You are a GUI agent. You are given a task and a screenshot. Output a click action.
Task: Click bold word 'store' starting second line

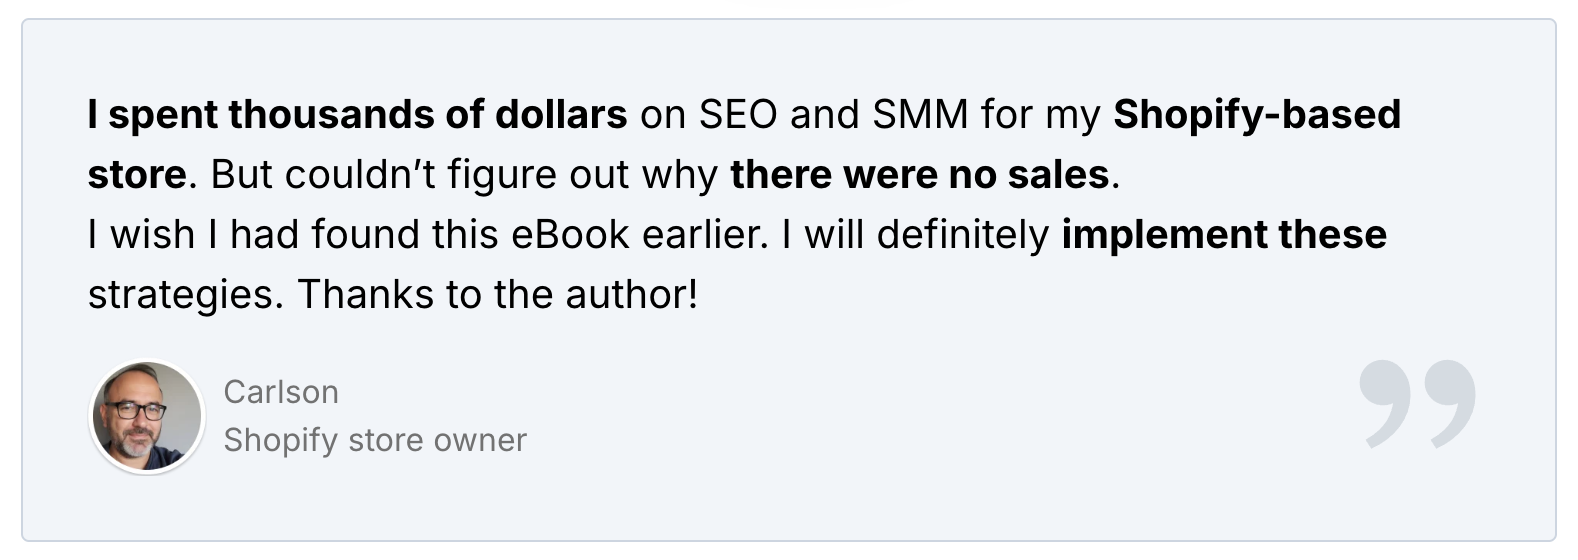[x=136, y=175]
